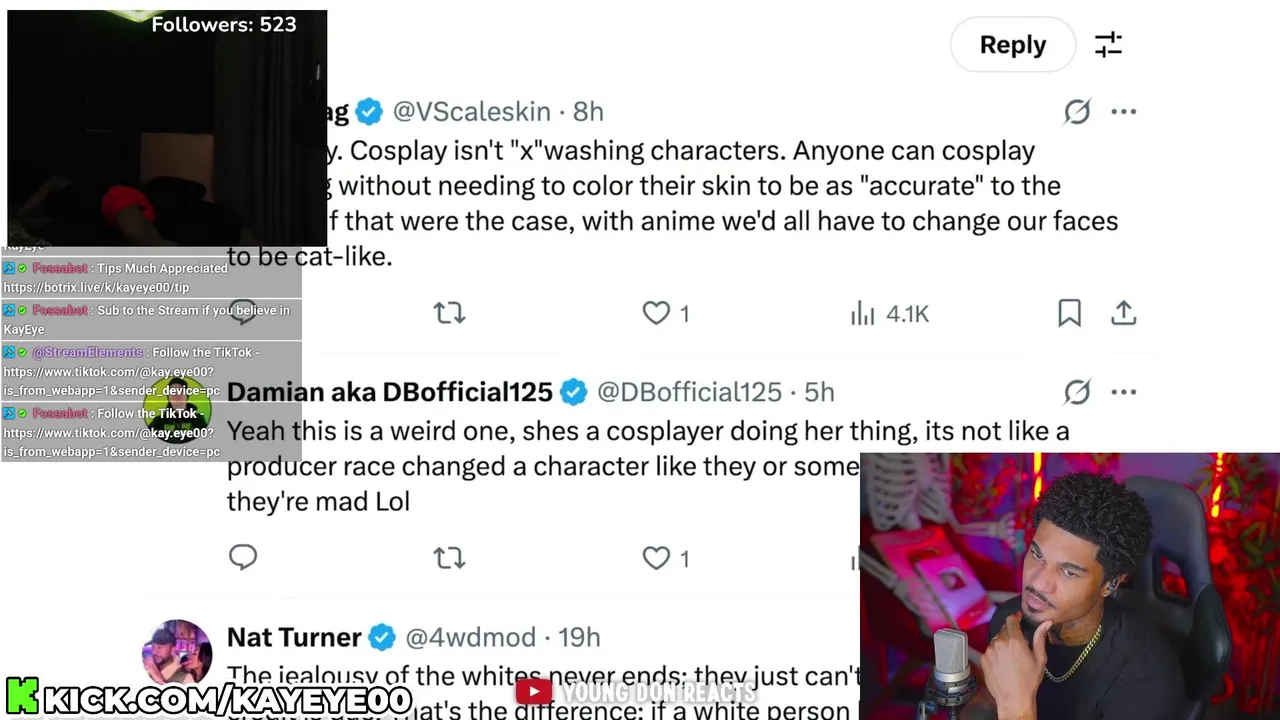Retweet the VScaleskin reply

point(449,314)
